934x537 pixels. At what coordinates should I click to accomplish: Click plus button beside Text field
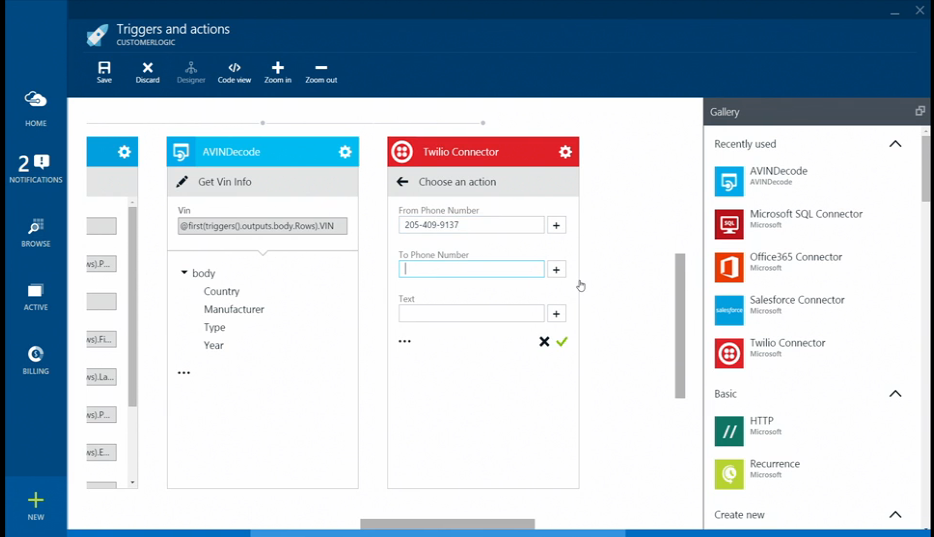coord(557,314)
